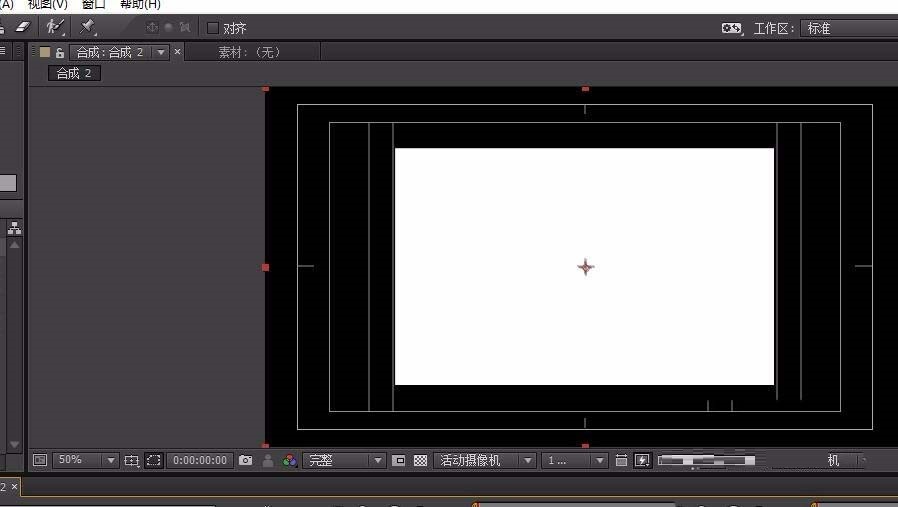Toggle mask and shape path visibility

click(153, 461)
